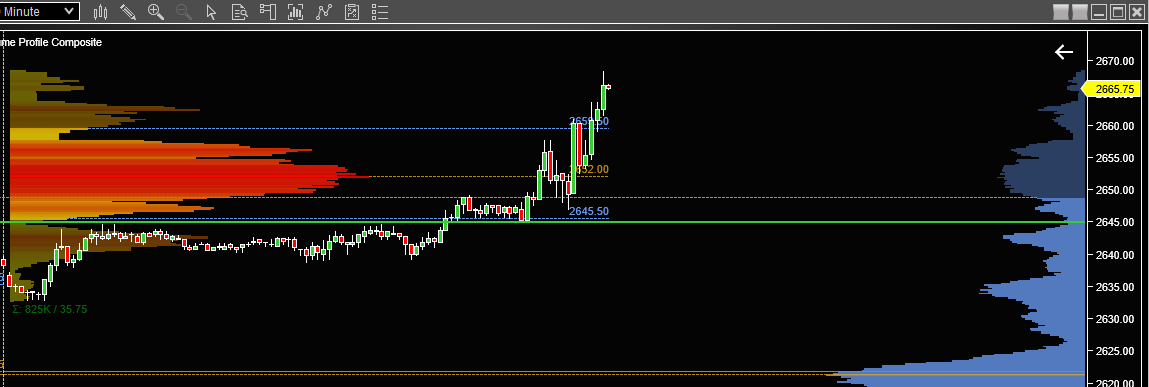Click the yellow 2665.75 current price marker
This screenshot has width=1149, height=387.
coord(1112,89)
